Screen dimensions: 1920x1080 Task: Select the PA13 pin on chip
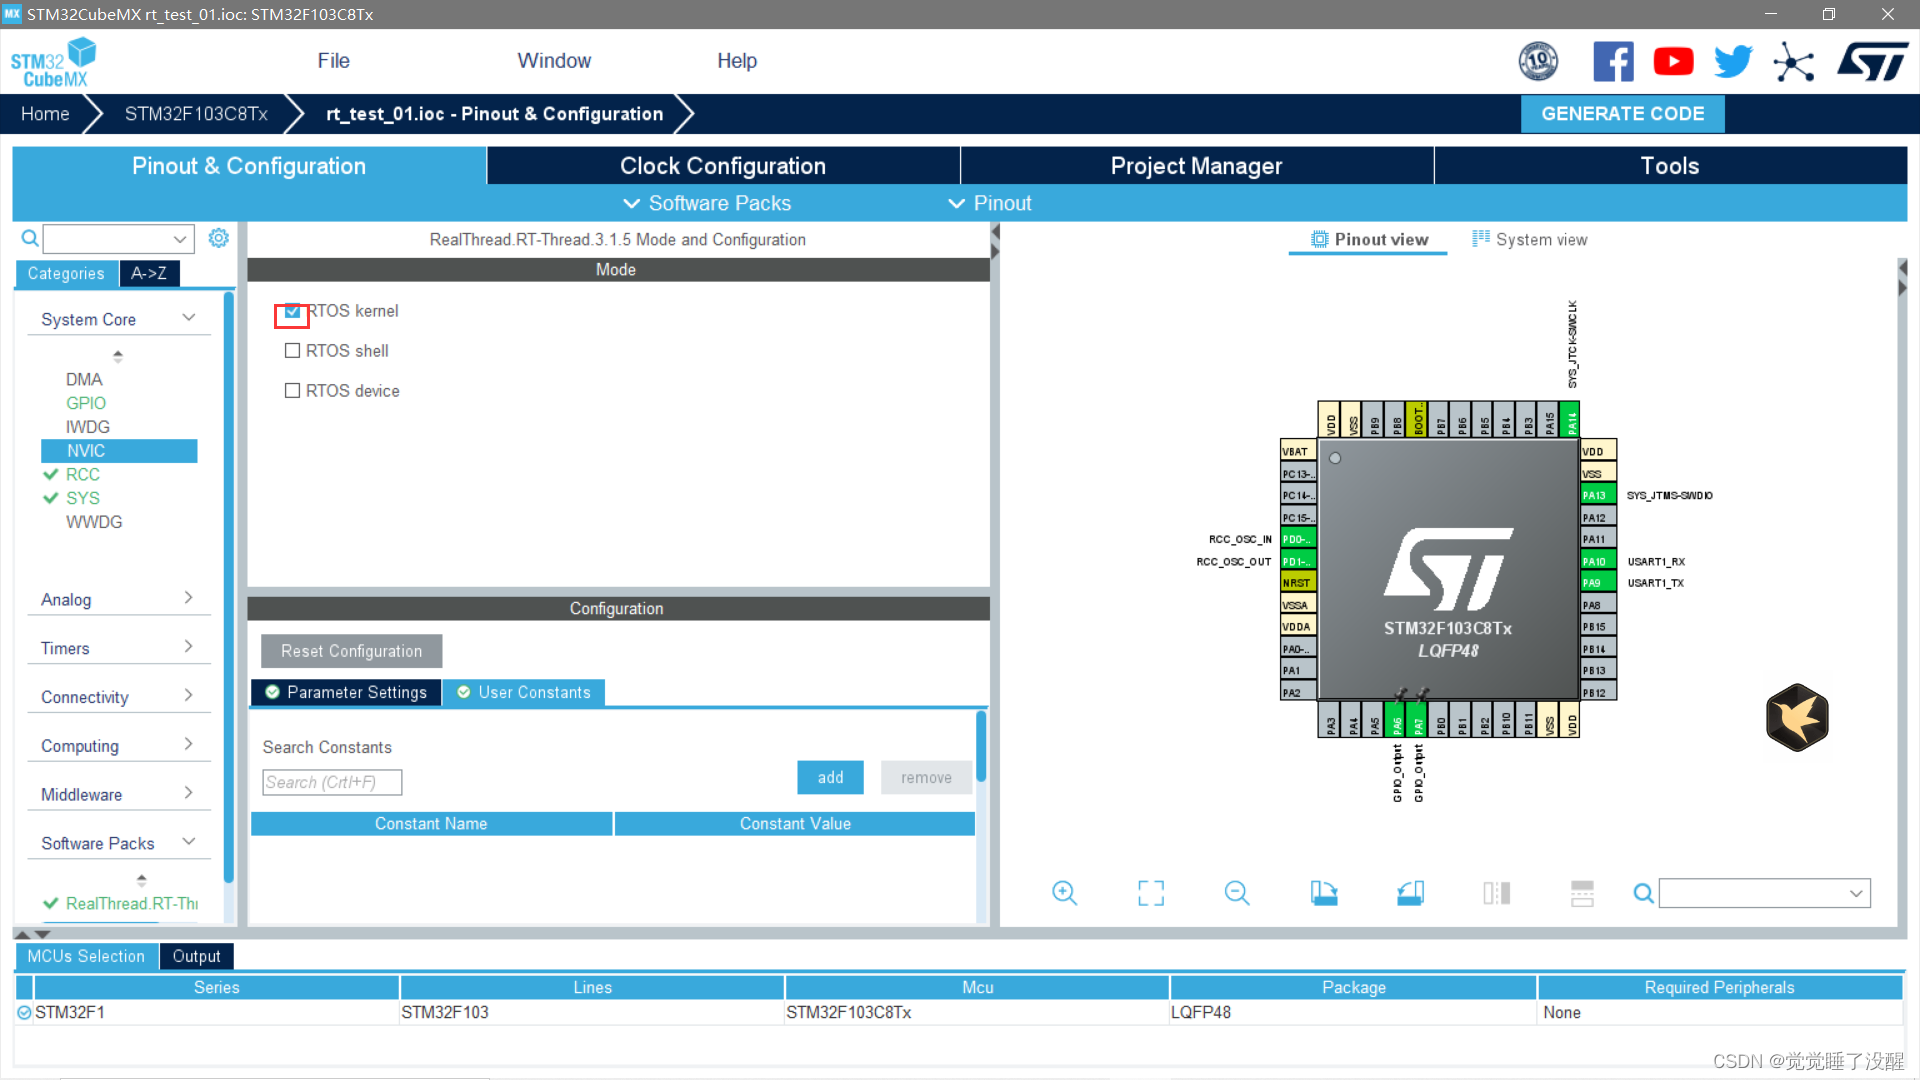click(x=1598, y=495)
